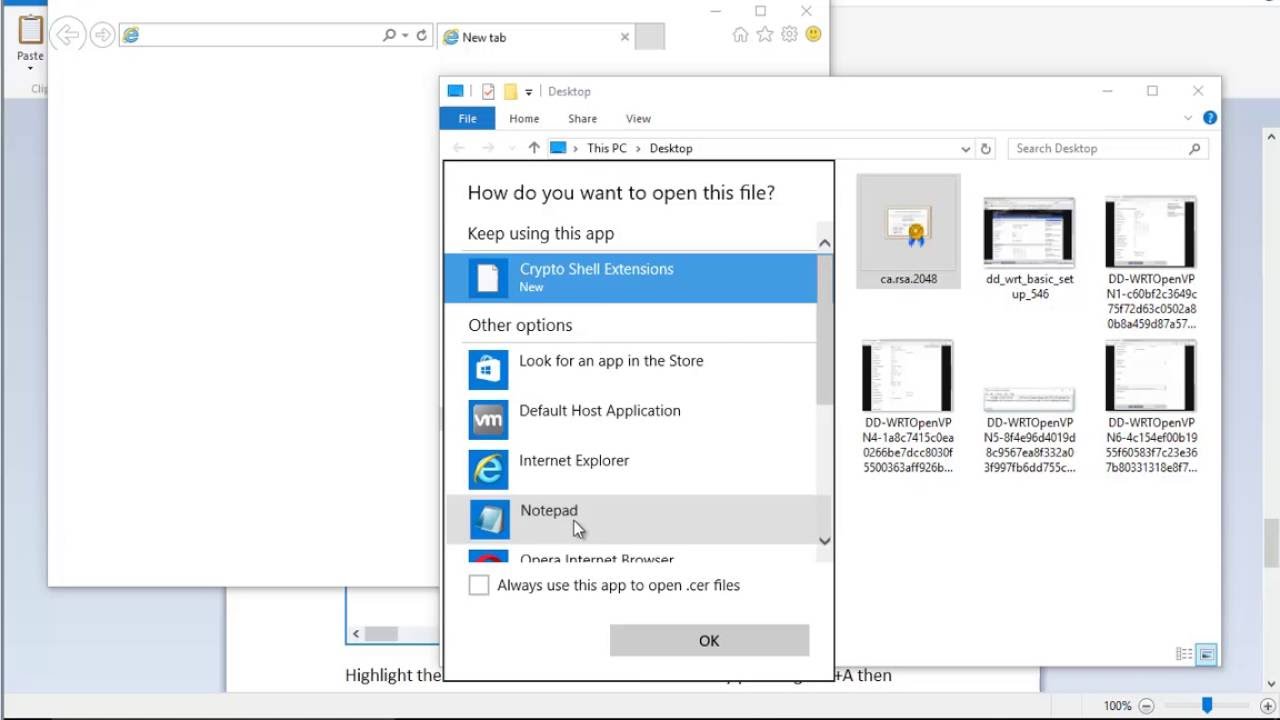Choose Internet Explorer to open file
The image size is (1280, 720).
coord(630,469)
